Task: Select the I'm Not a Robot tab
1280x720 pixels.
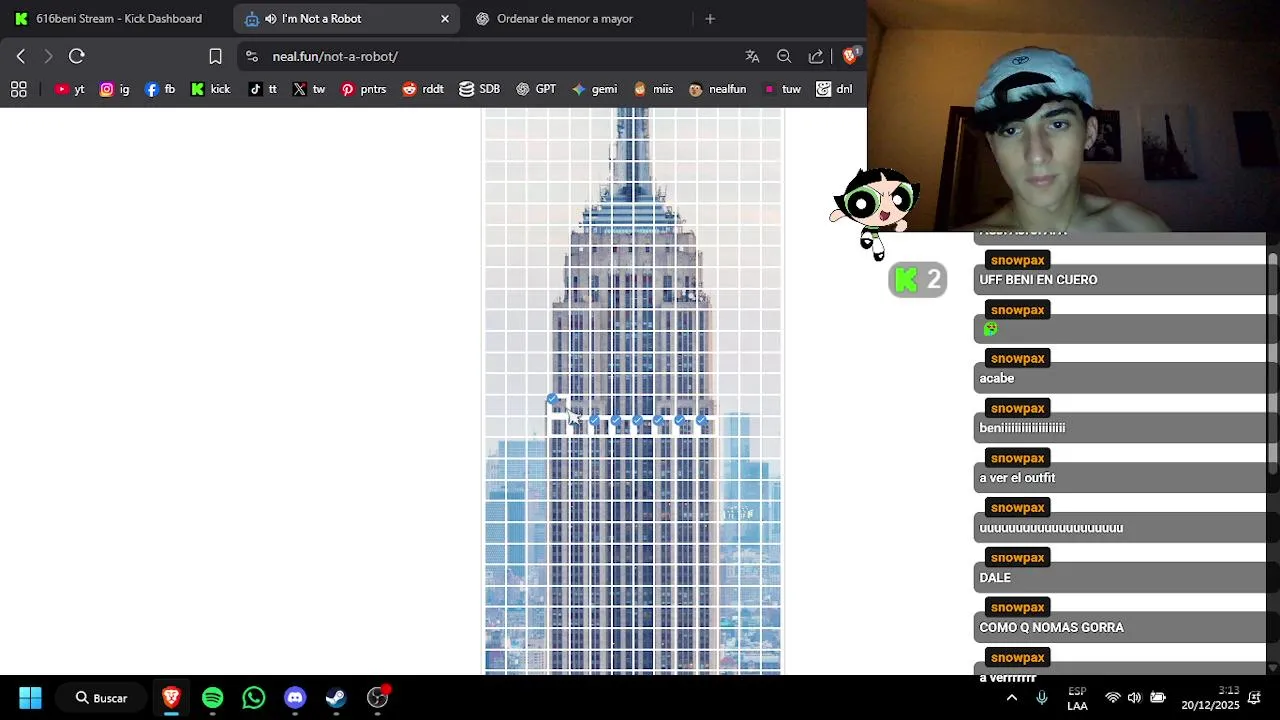Action: (x=347, y=19)
